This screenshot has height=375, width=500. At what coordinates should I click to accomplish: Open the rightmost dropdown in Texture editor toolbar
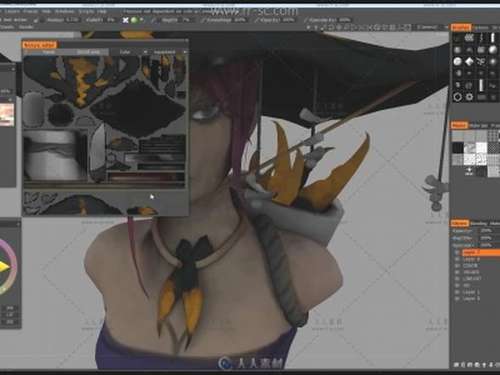[168, 52]
